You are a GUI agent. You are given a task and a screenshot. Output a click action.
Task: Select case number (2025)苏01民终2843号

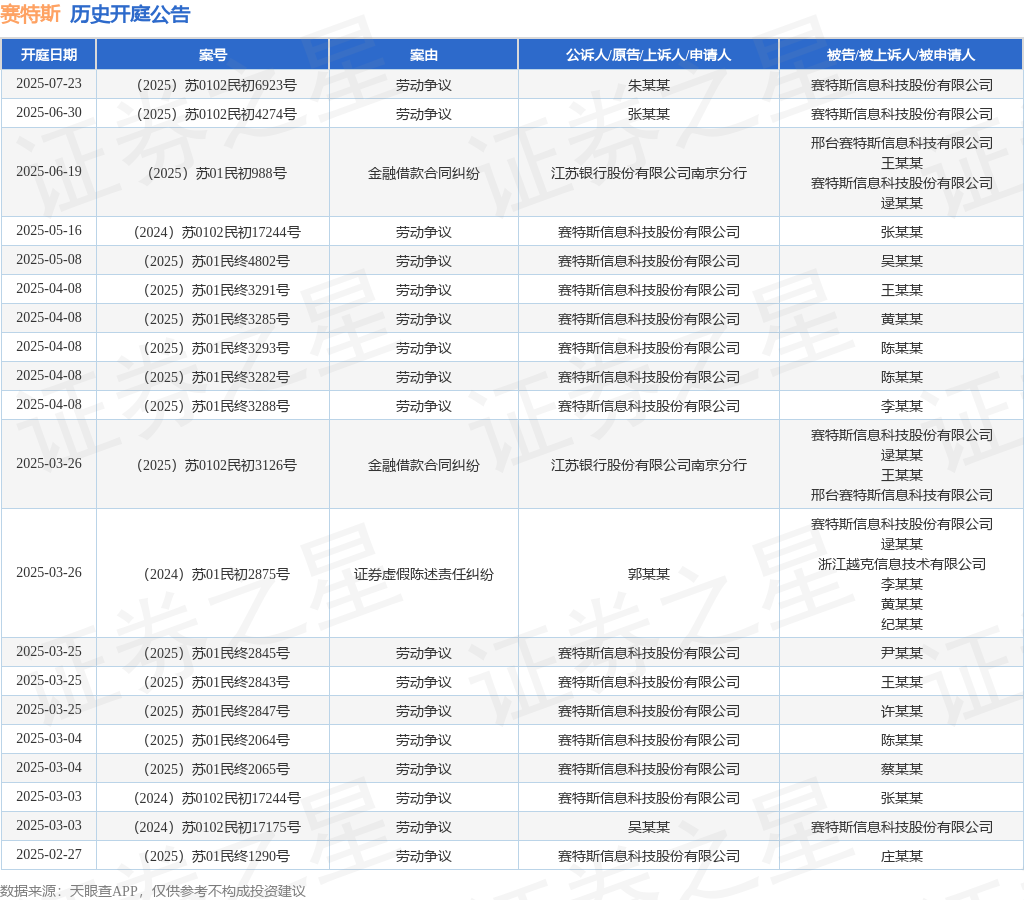[213, 683]
